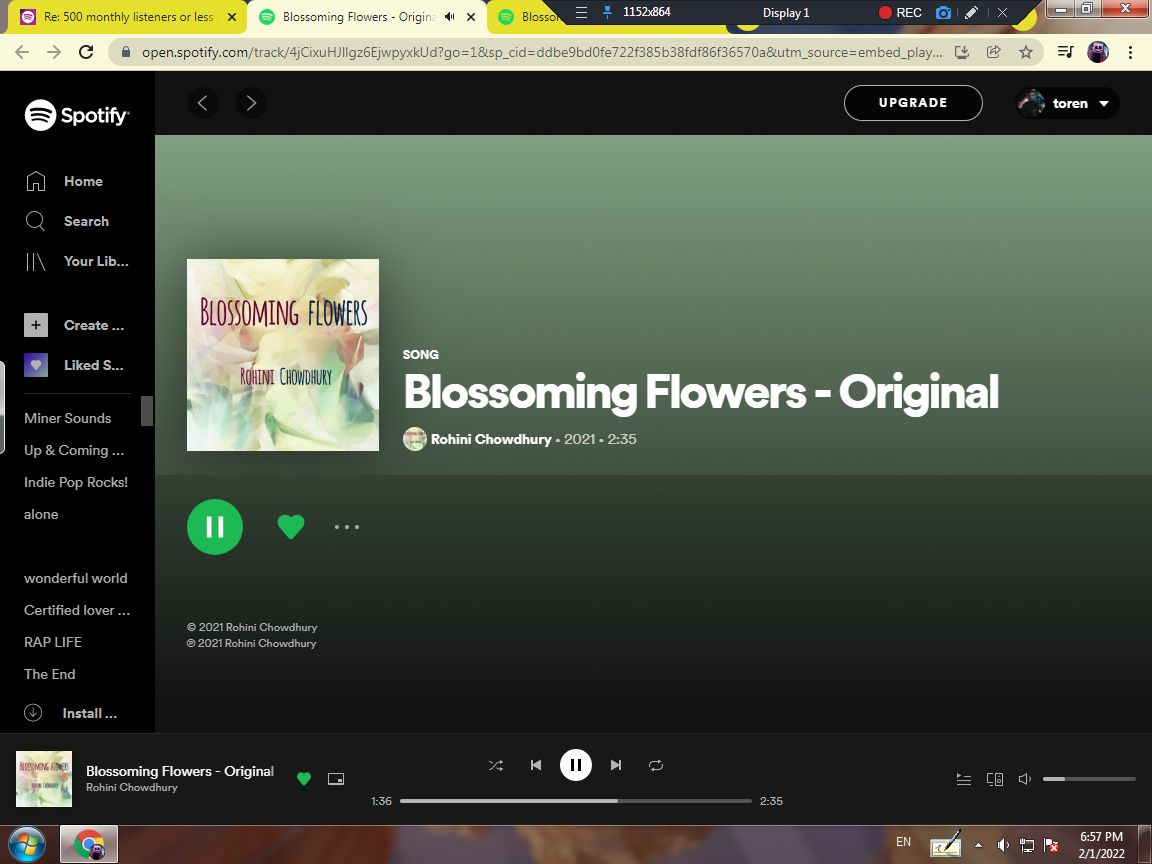
Task: Adjust the volume slider
Action: (x=1089, y=779)
